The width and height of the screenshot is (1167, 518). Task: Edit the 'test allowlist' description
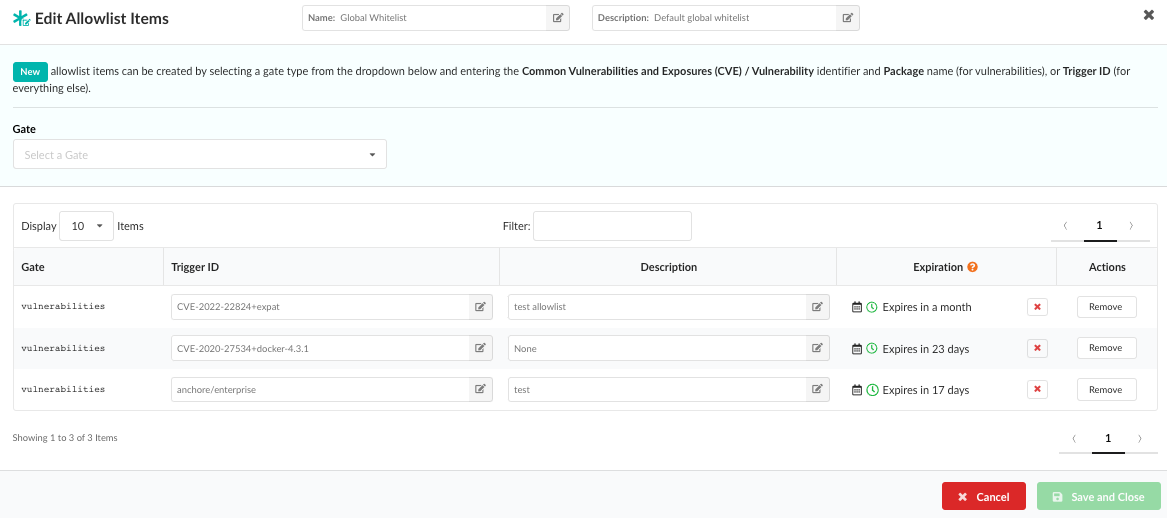click(x=817, y=307)
